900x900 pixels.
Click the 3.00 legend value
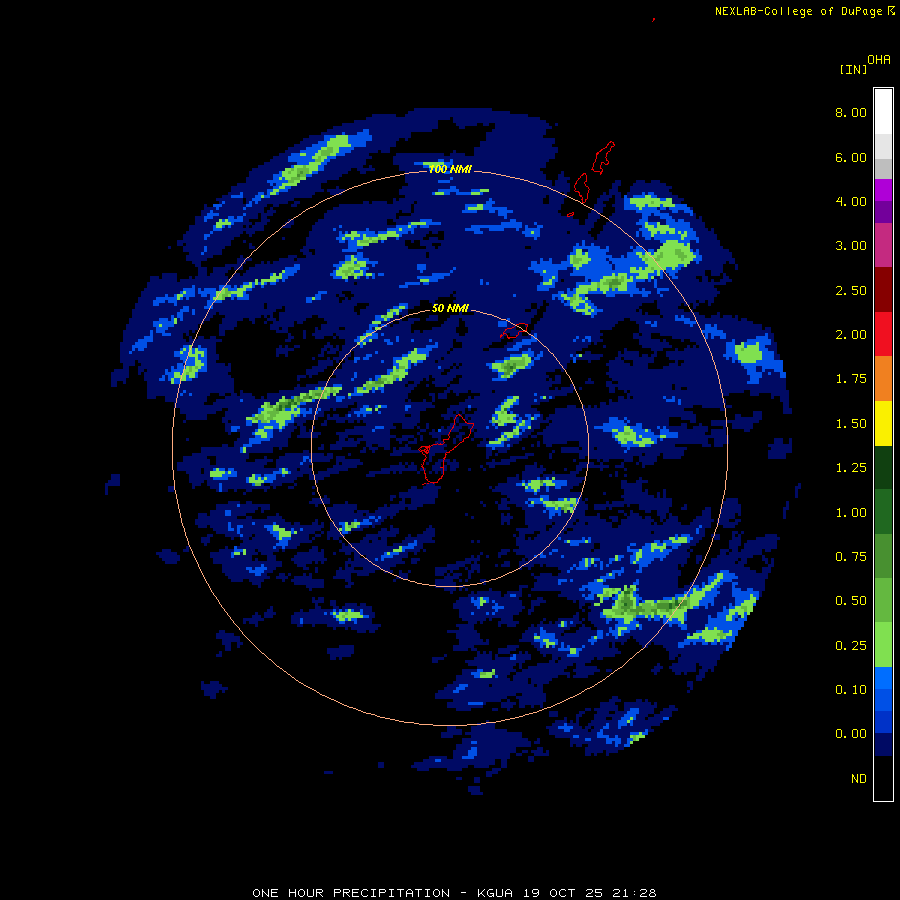851,246
